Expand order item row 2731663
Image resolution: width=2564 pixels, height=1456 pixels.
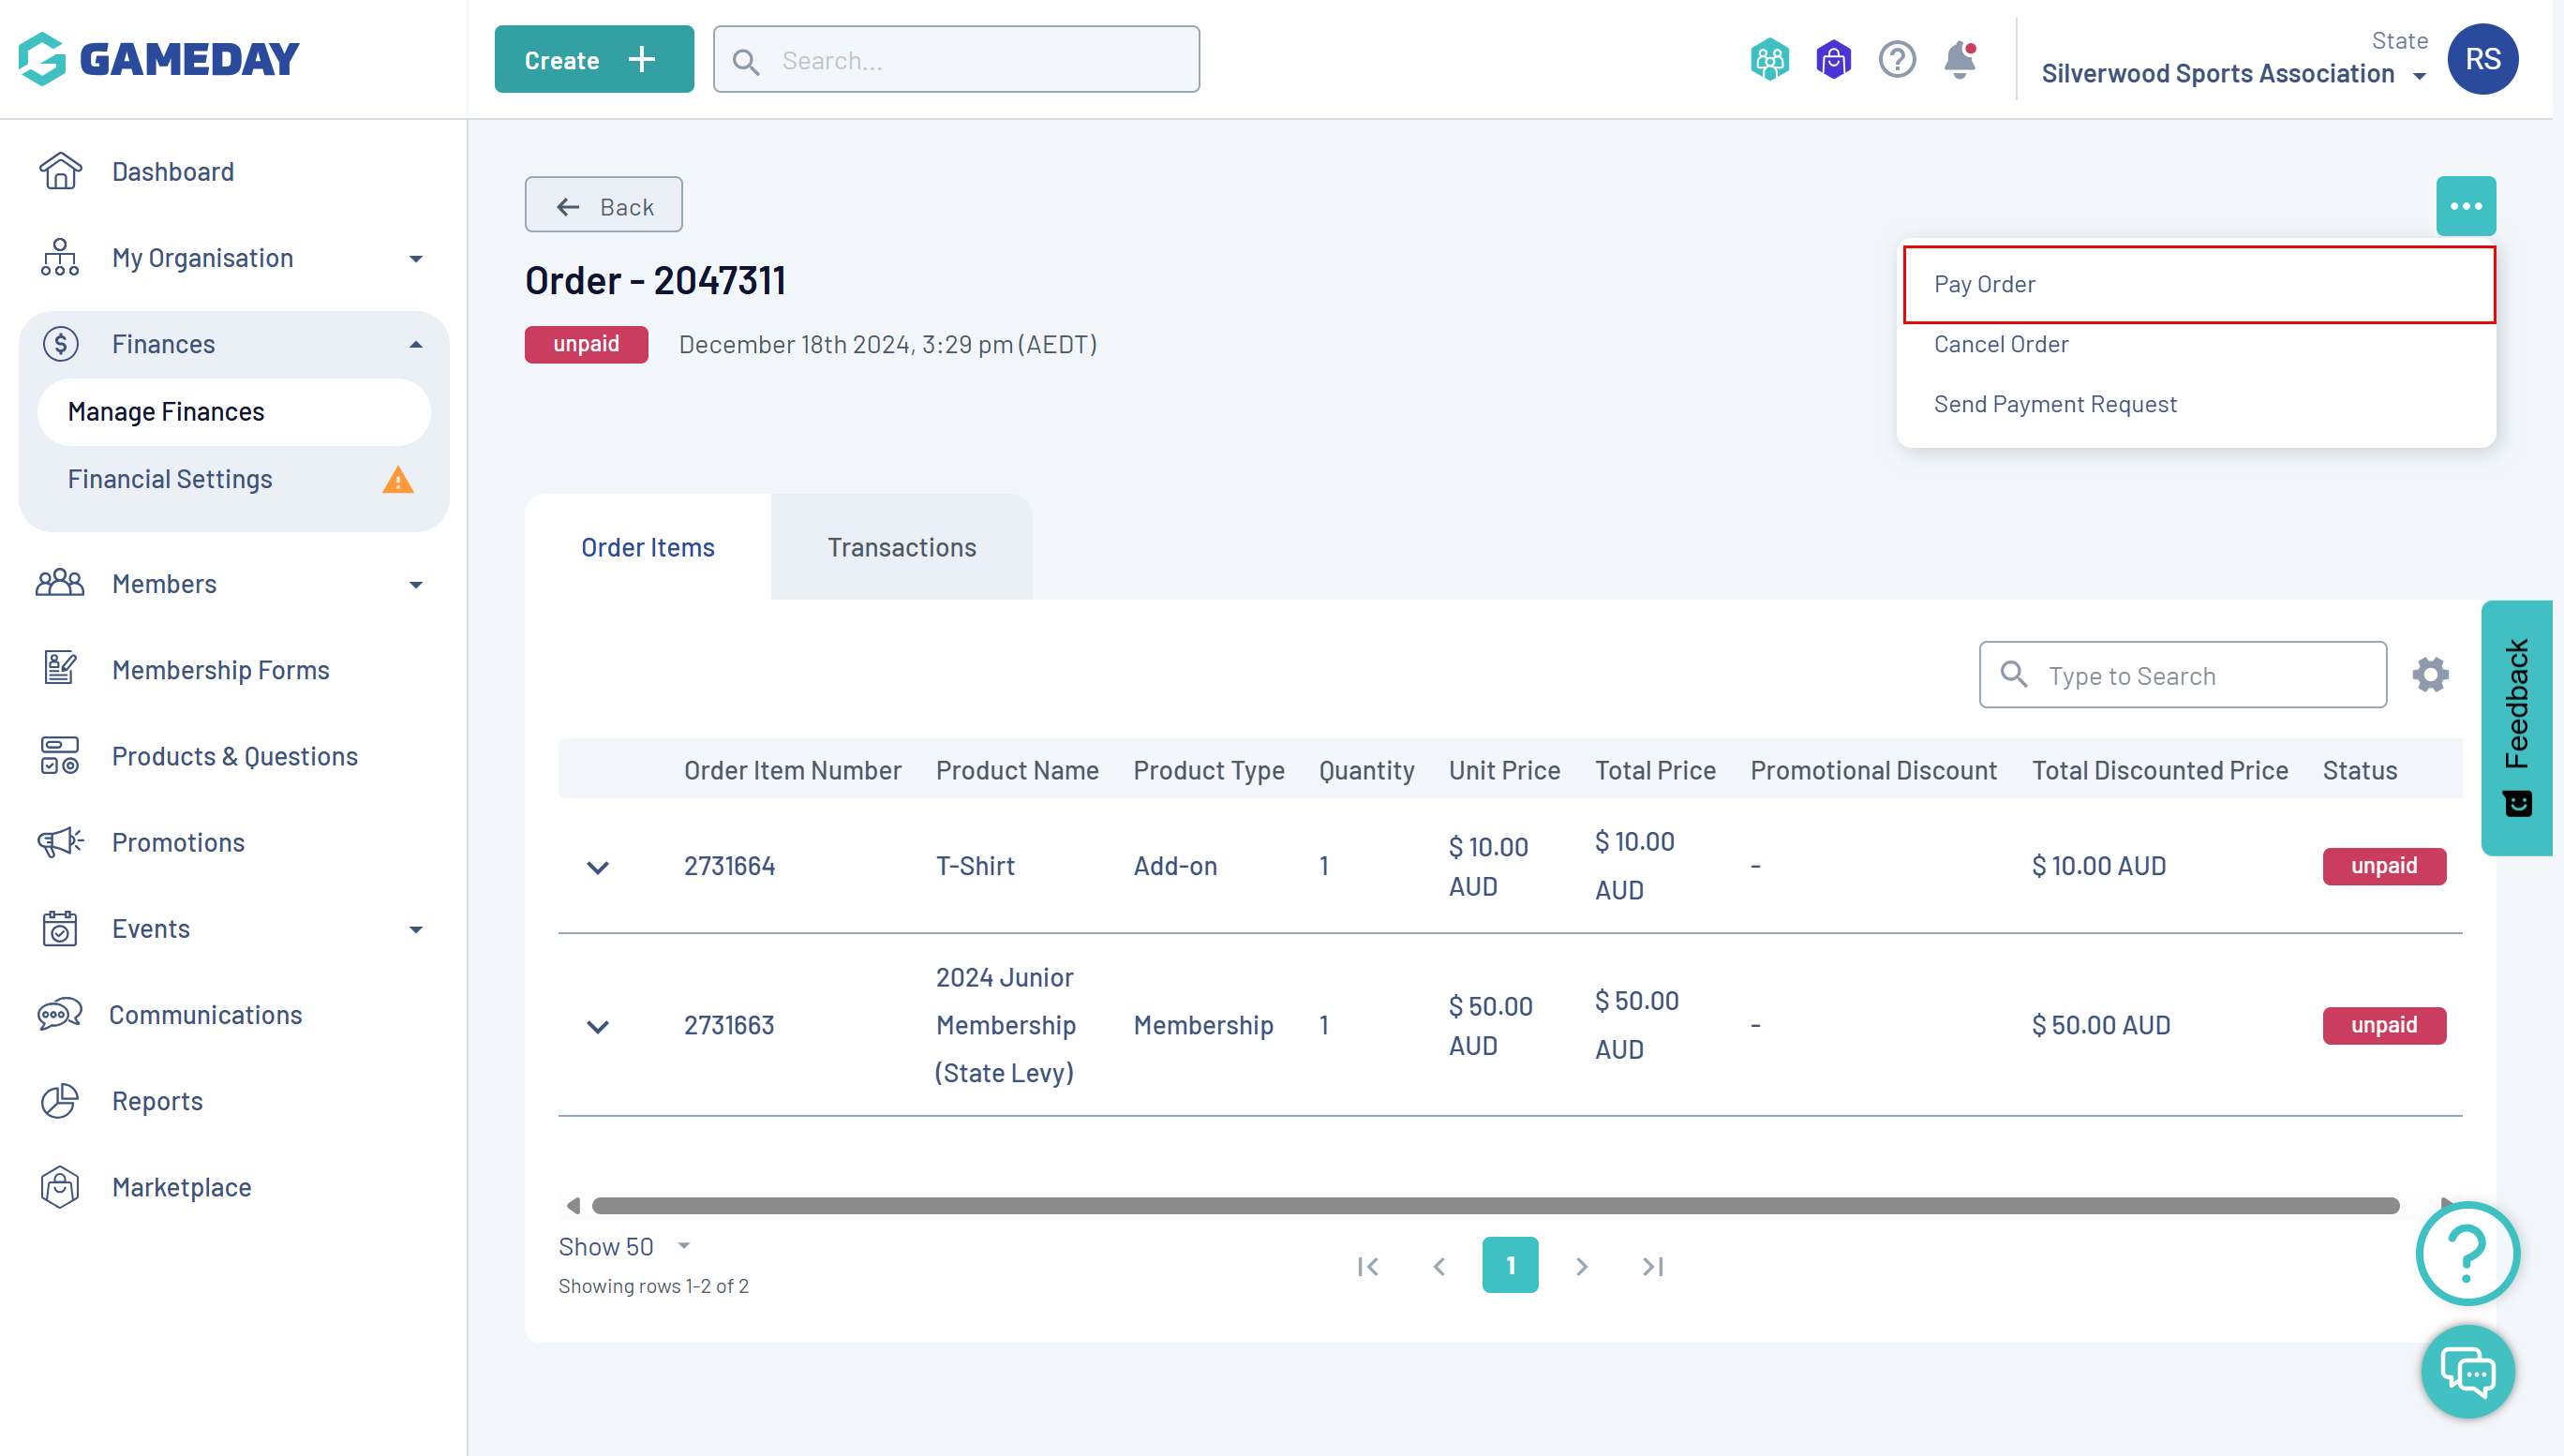tap(597, 1026)
